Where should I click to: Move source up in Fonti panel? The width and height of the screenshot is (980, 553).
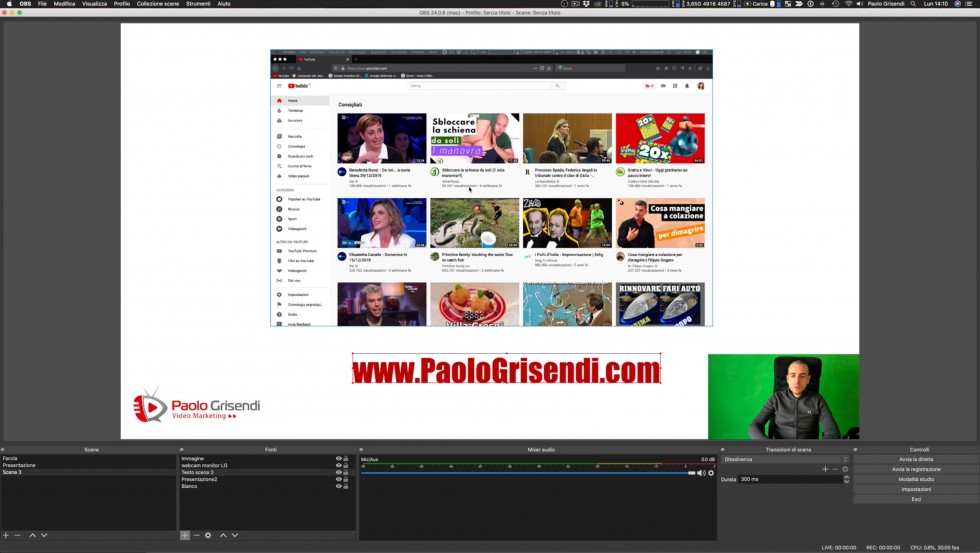tap(223, 536)
